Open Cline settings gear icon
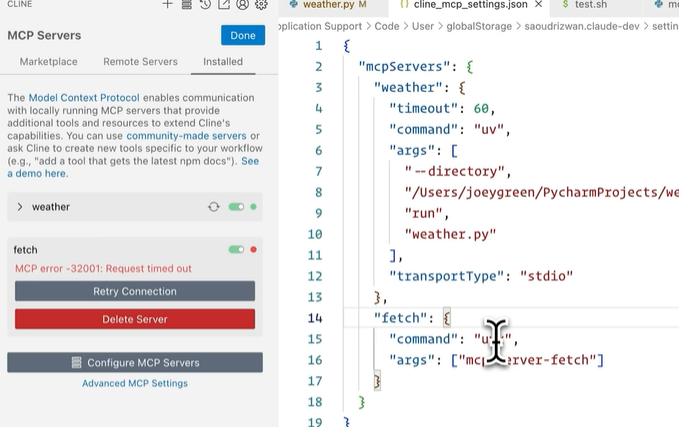 tap(261, 4)
